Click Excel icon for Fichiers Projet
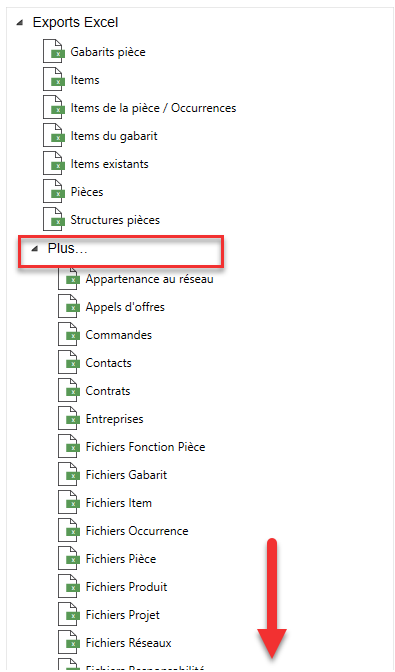395x672 pixels. click(69, 615)
